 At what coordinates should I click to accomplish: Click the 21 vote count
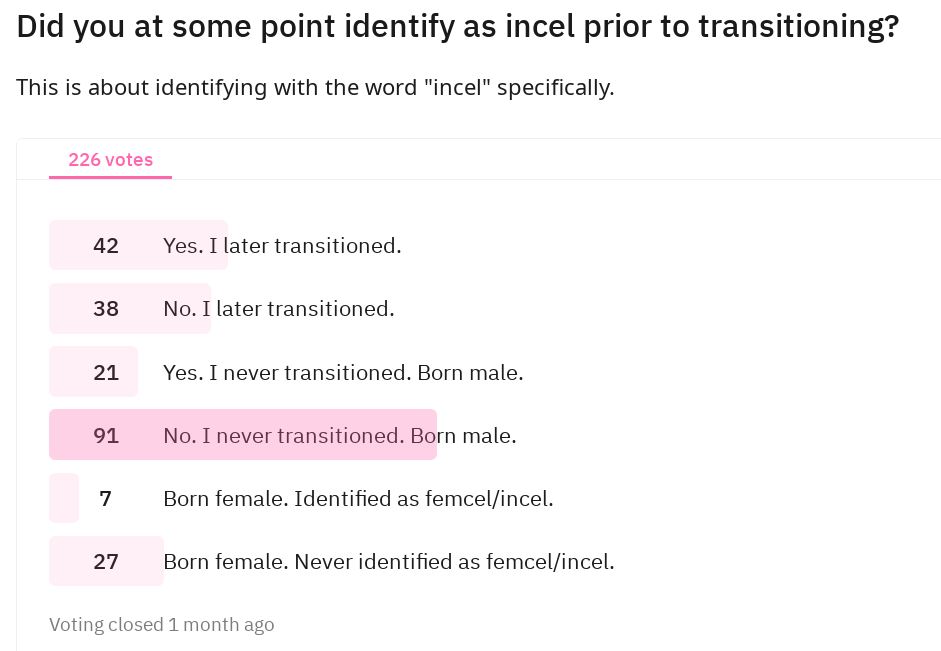(106, 373)
